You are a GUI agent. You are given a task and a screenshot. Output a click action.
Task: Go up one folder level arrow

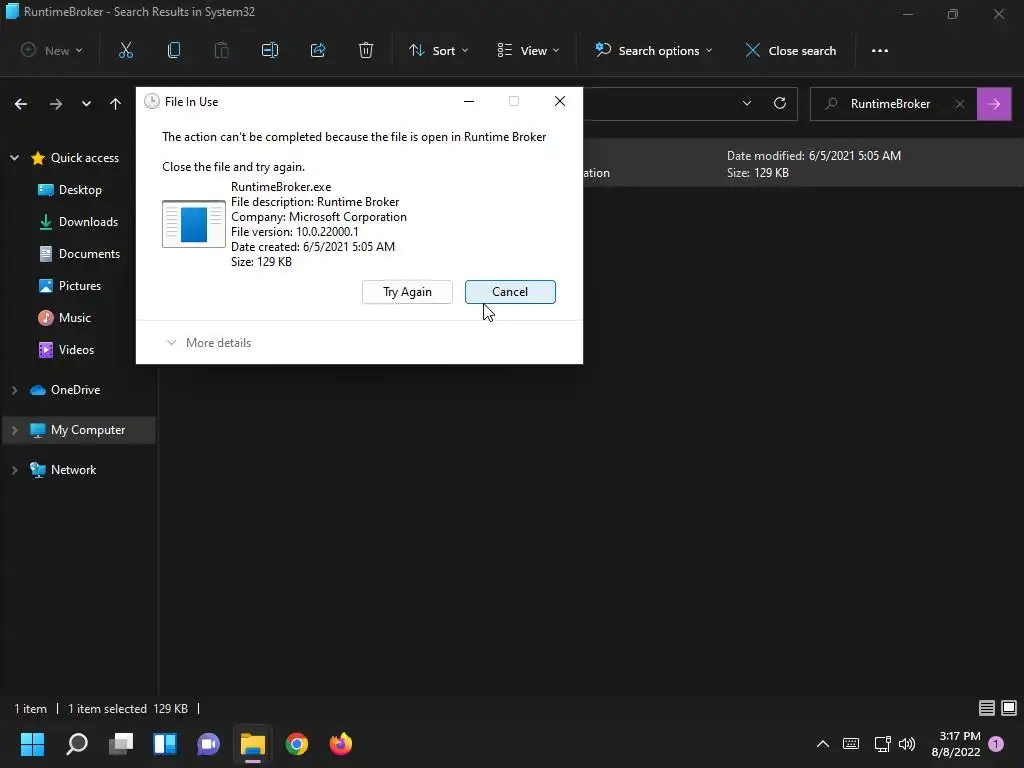tap(116, 104)
